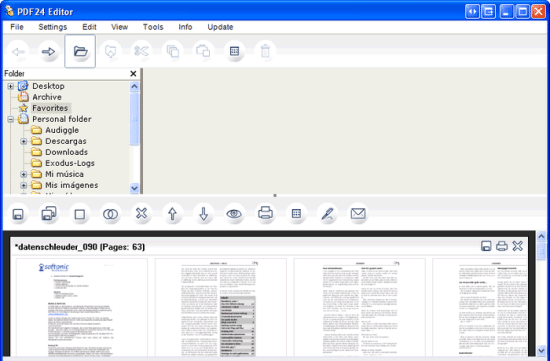Click folder tree scrollbar down arrow
Image resolution: width=550 pixels, height=361 pixels.
click(x=134, y=188)
